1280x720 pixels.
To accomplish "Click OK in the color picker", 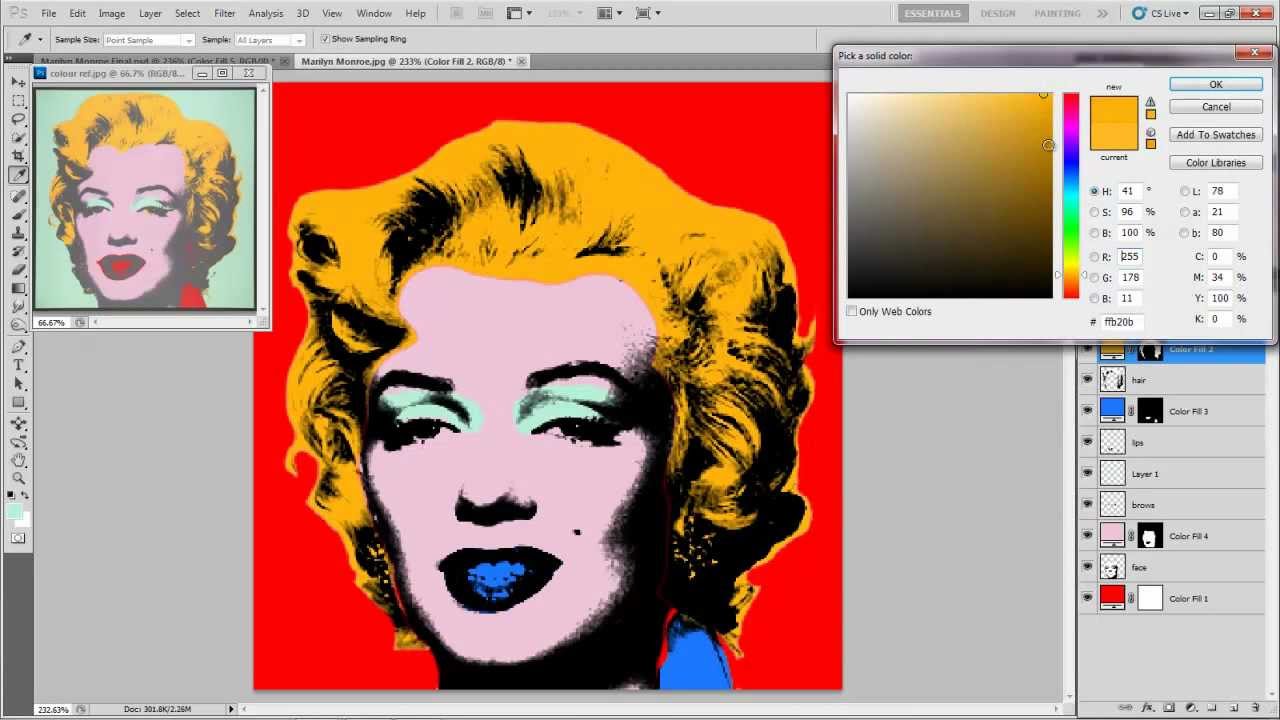I will point(1216,85).
